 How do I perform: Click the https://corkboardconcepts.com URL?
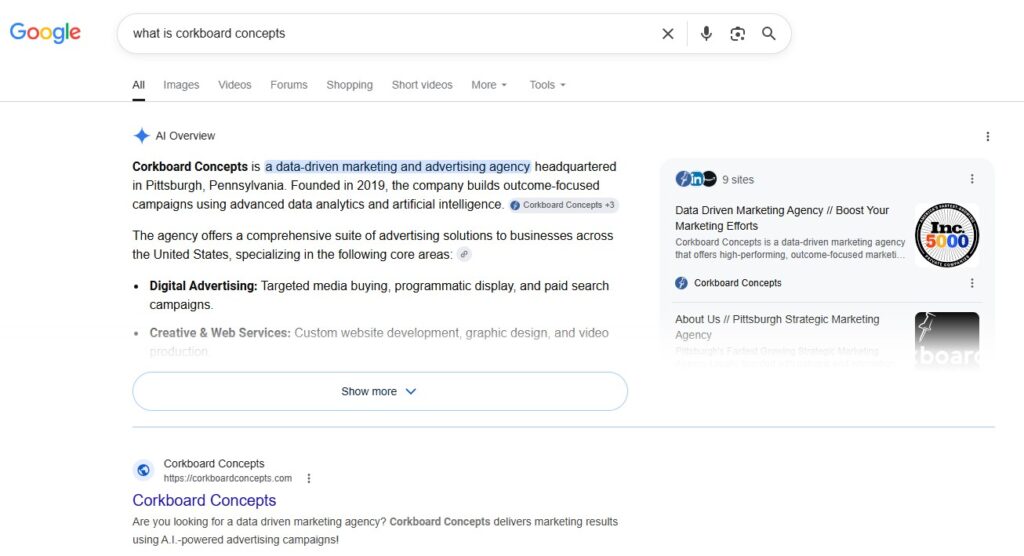pyautogui.click(x=227, y=478)
